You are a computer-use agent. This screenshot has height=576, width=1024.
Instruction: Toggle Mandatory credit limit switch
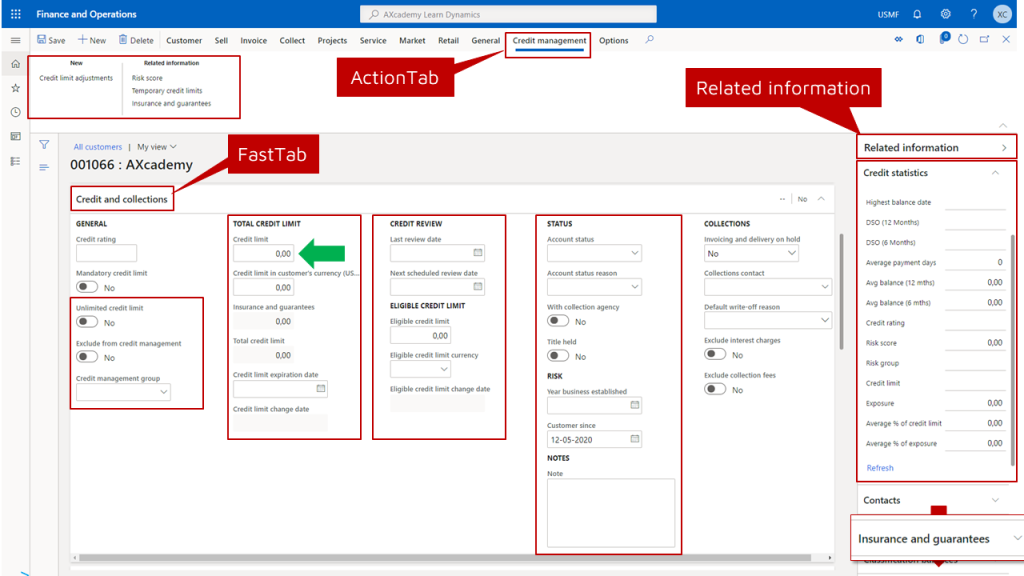click(87, 287)
